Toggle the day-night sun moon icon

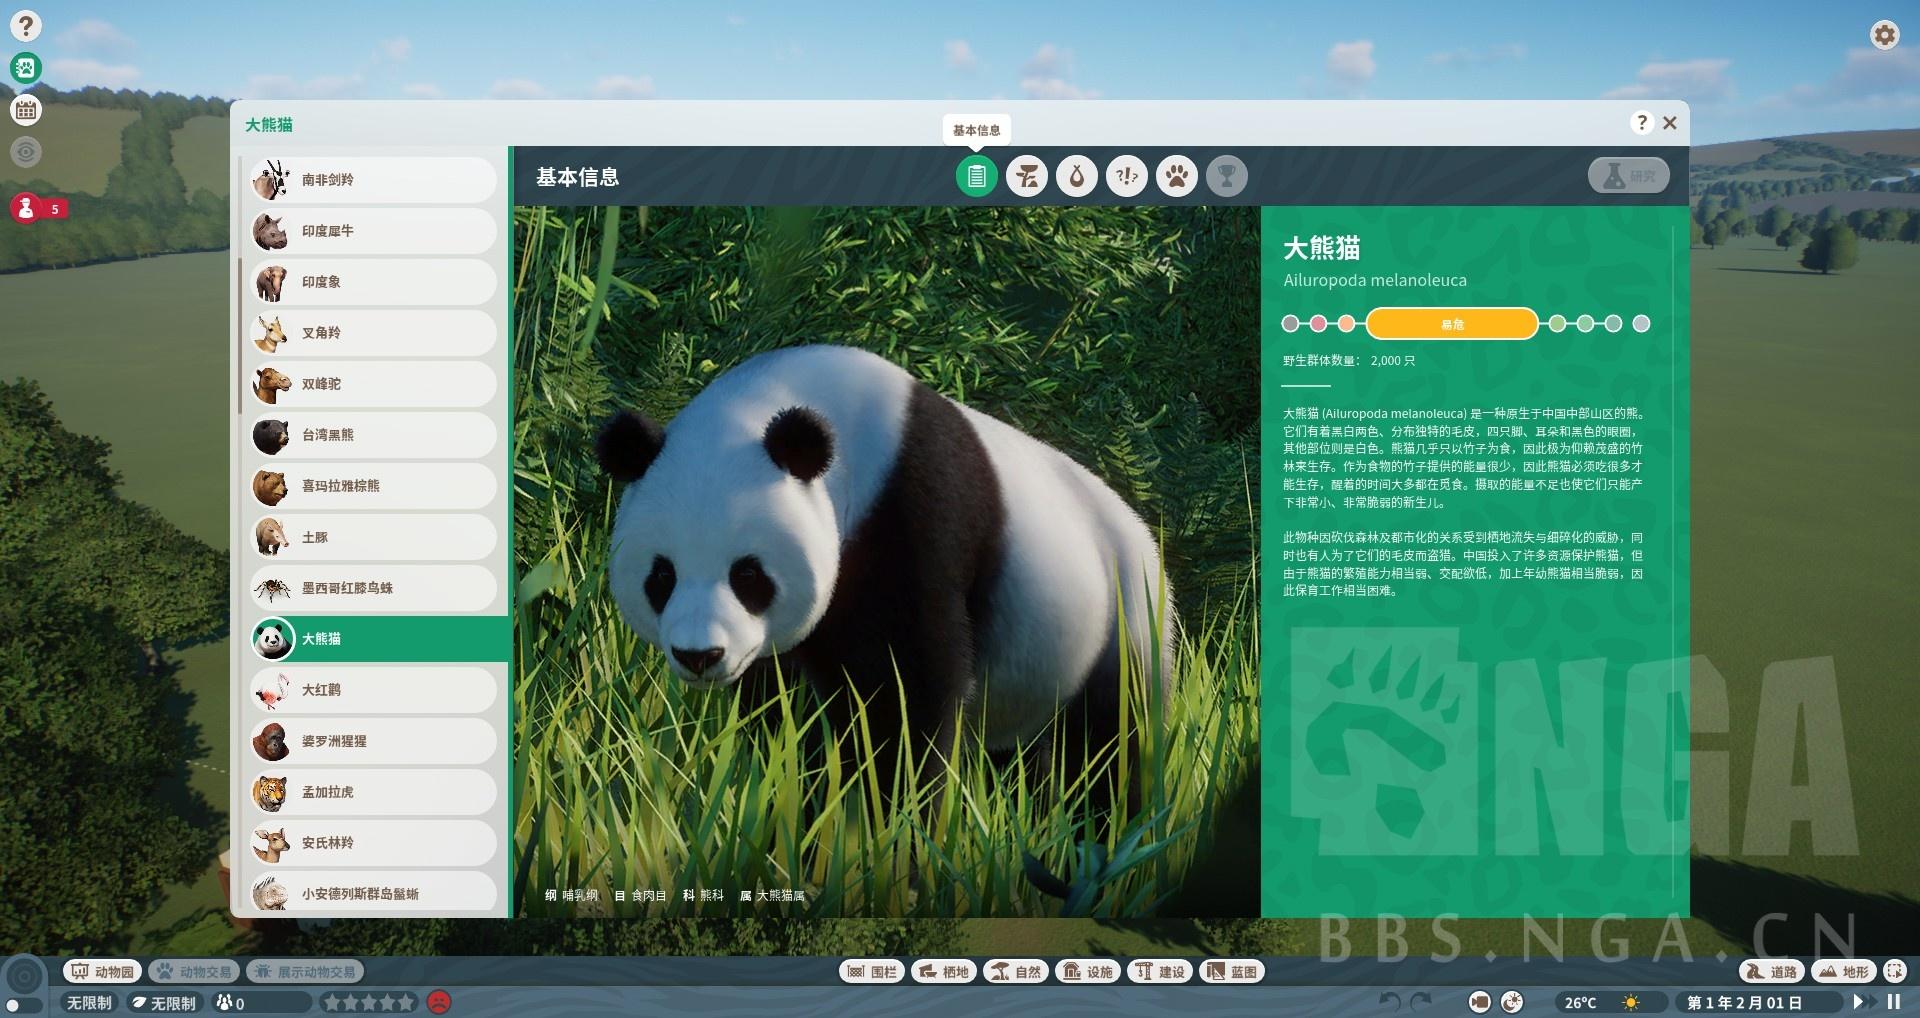click(x=1512, y=1002)
